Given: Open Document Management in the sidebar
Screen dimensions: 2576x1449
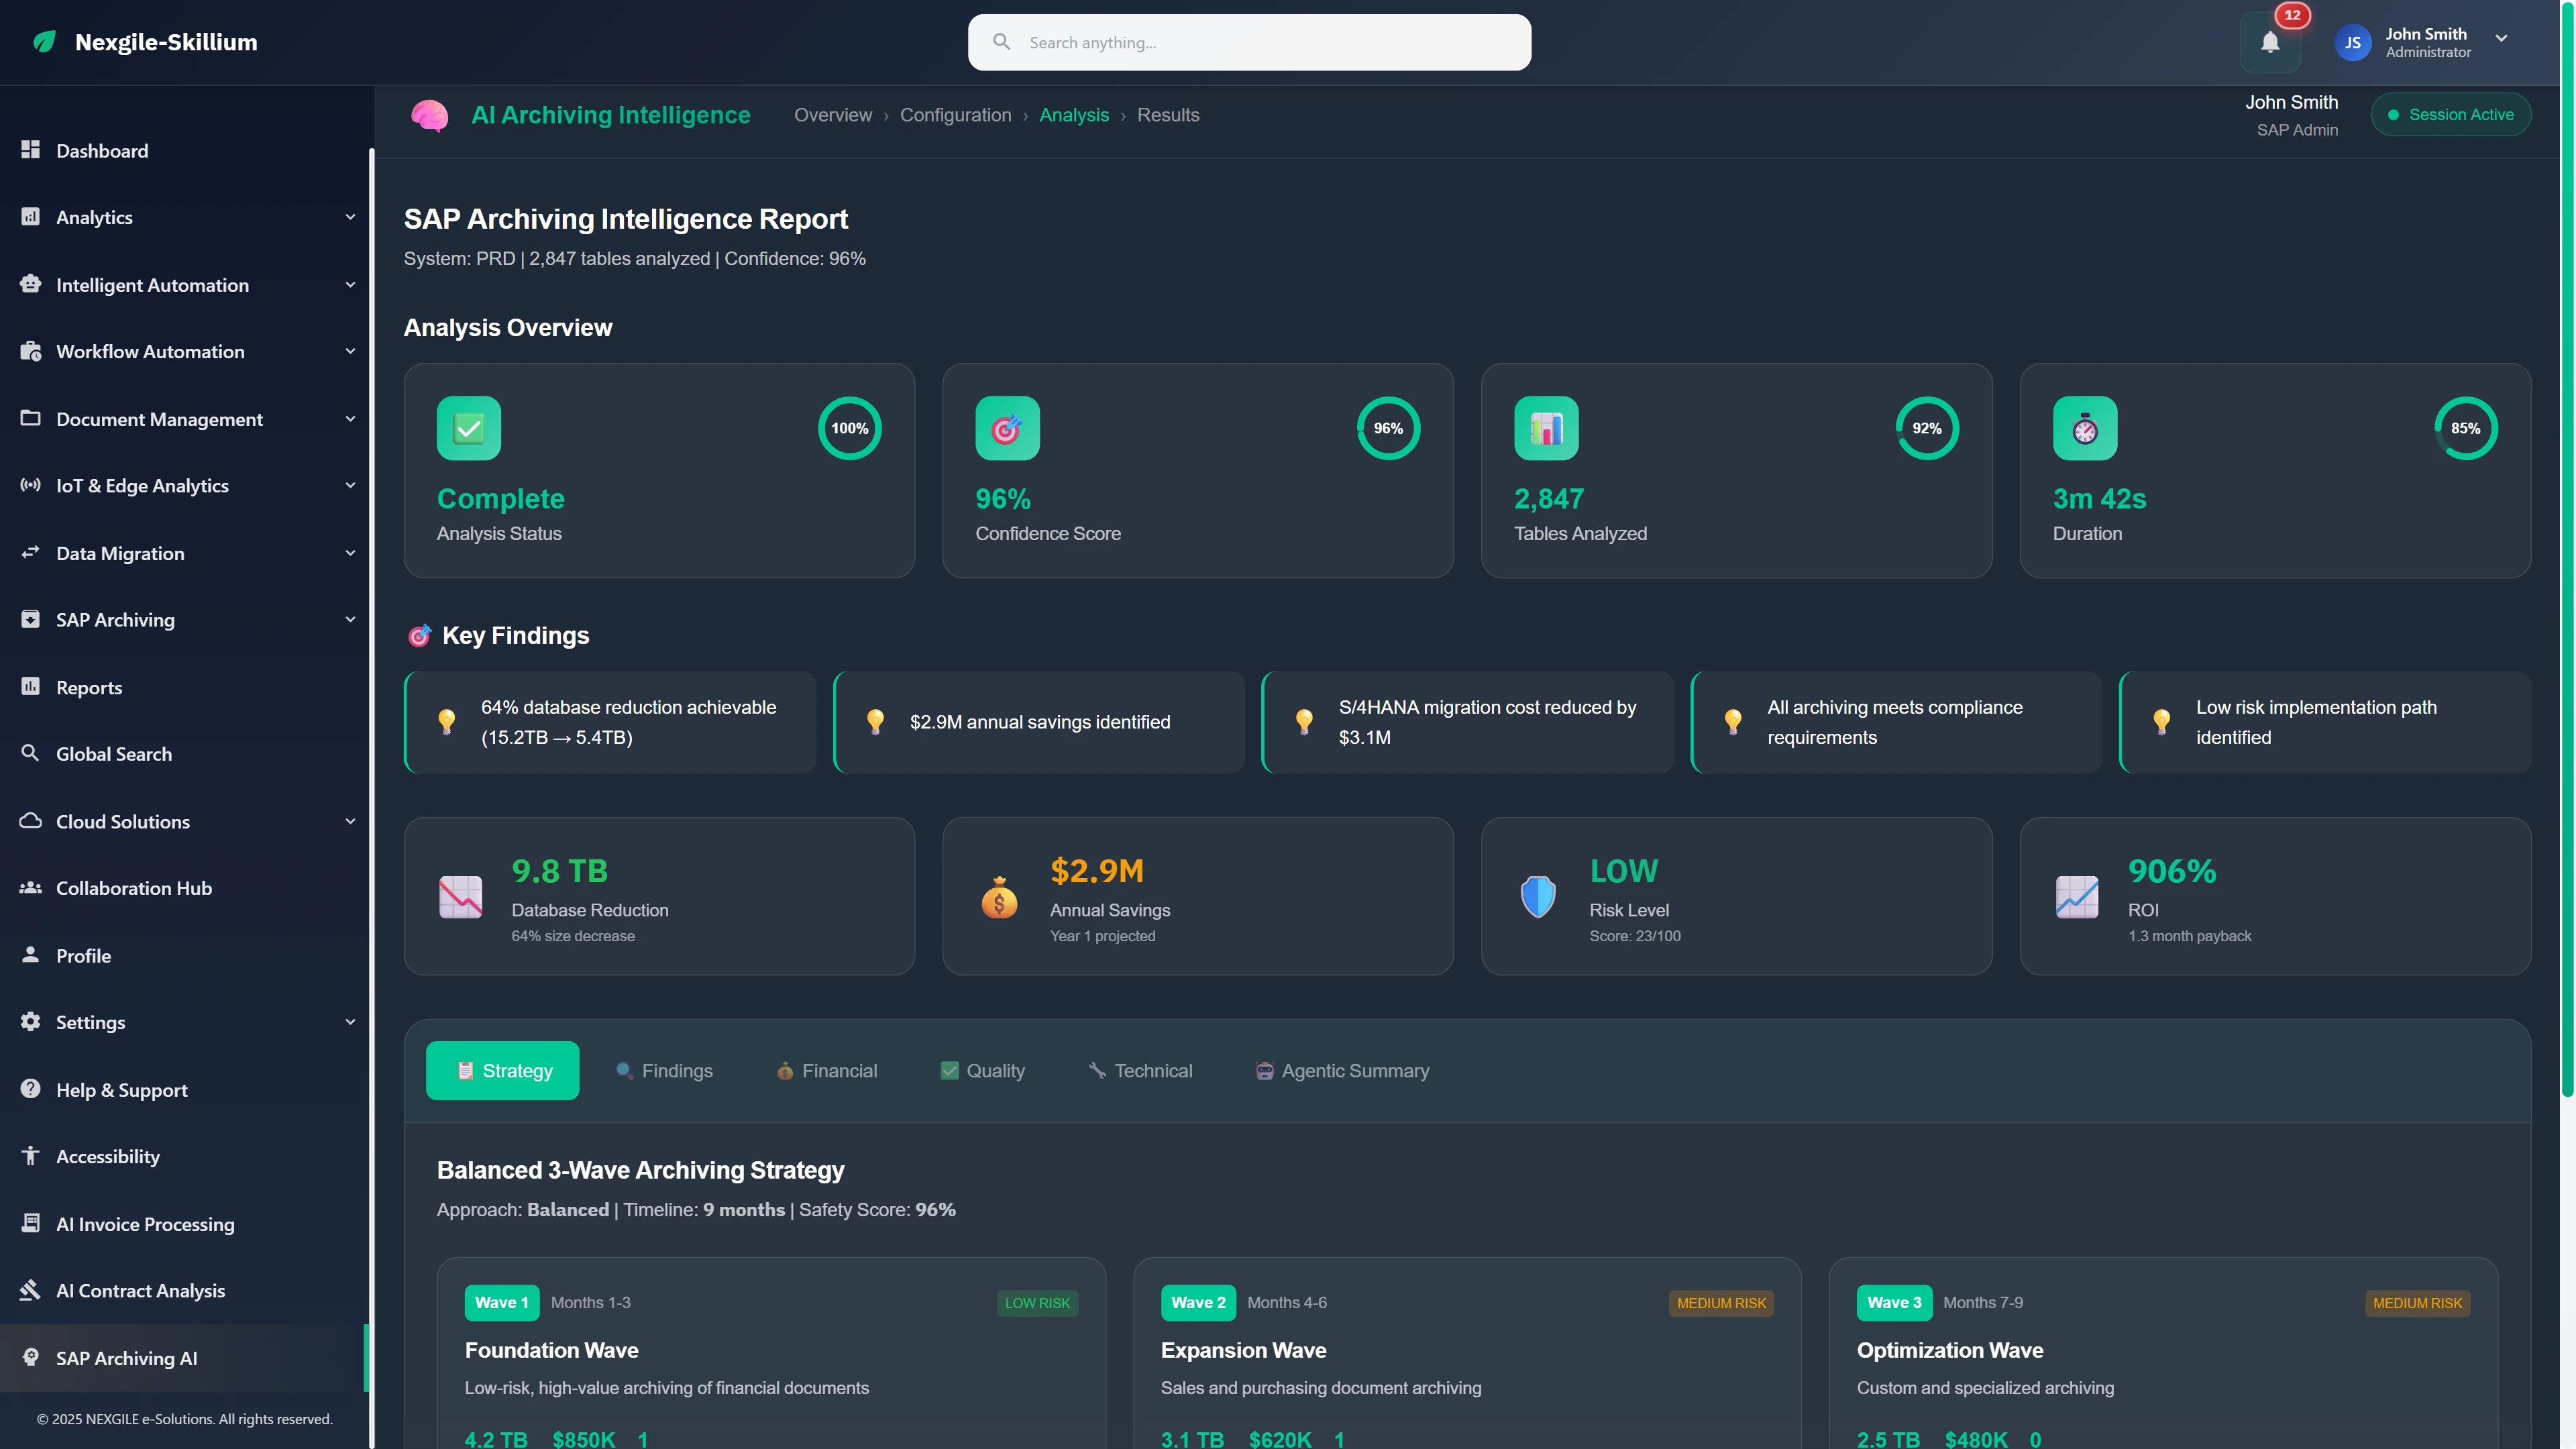Looking at the screenshot, I should click(159, 419).
